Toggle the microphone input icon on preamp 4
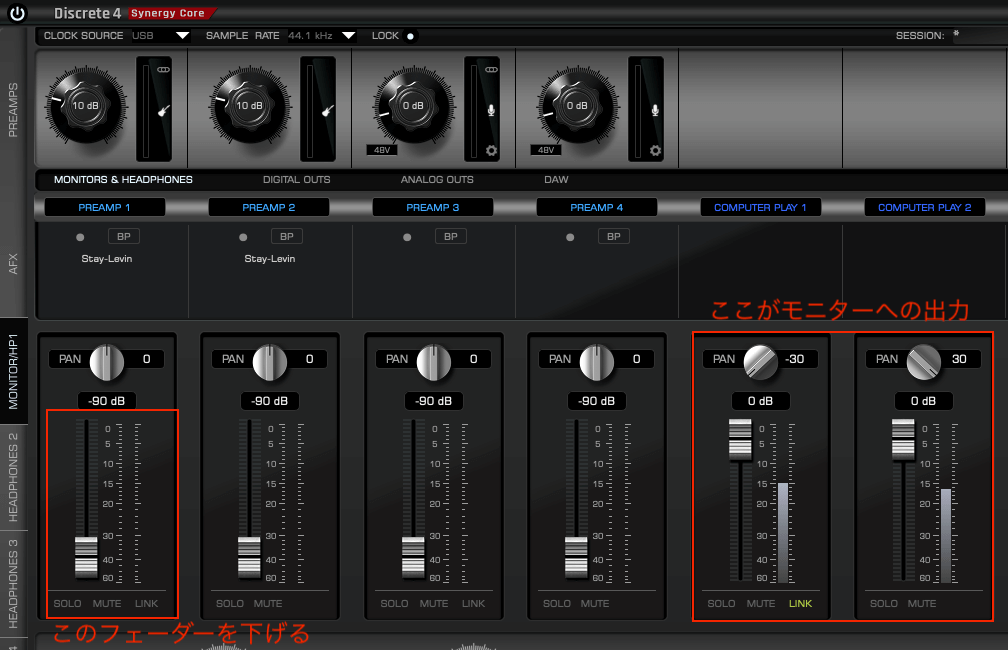 pos(655,110)
